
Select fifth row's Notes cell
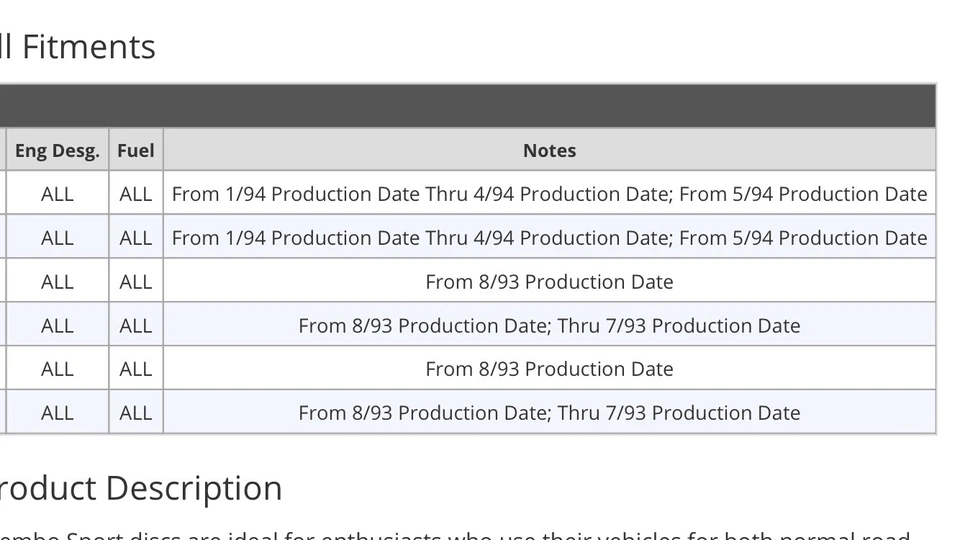(549, 369)
